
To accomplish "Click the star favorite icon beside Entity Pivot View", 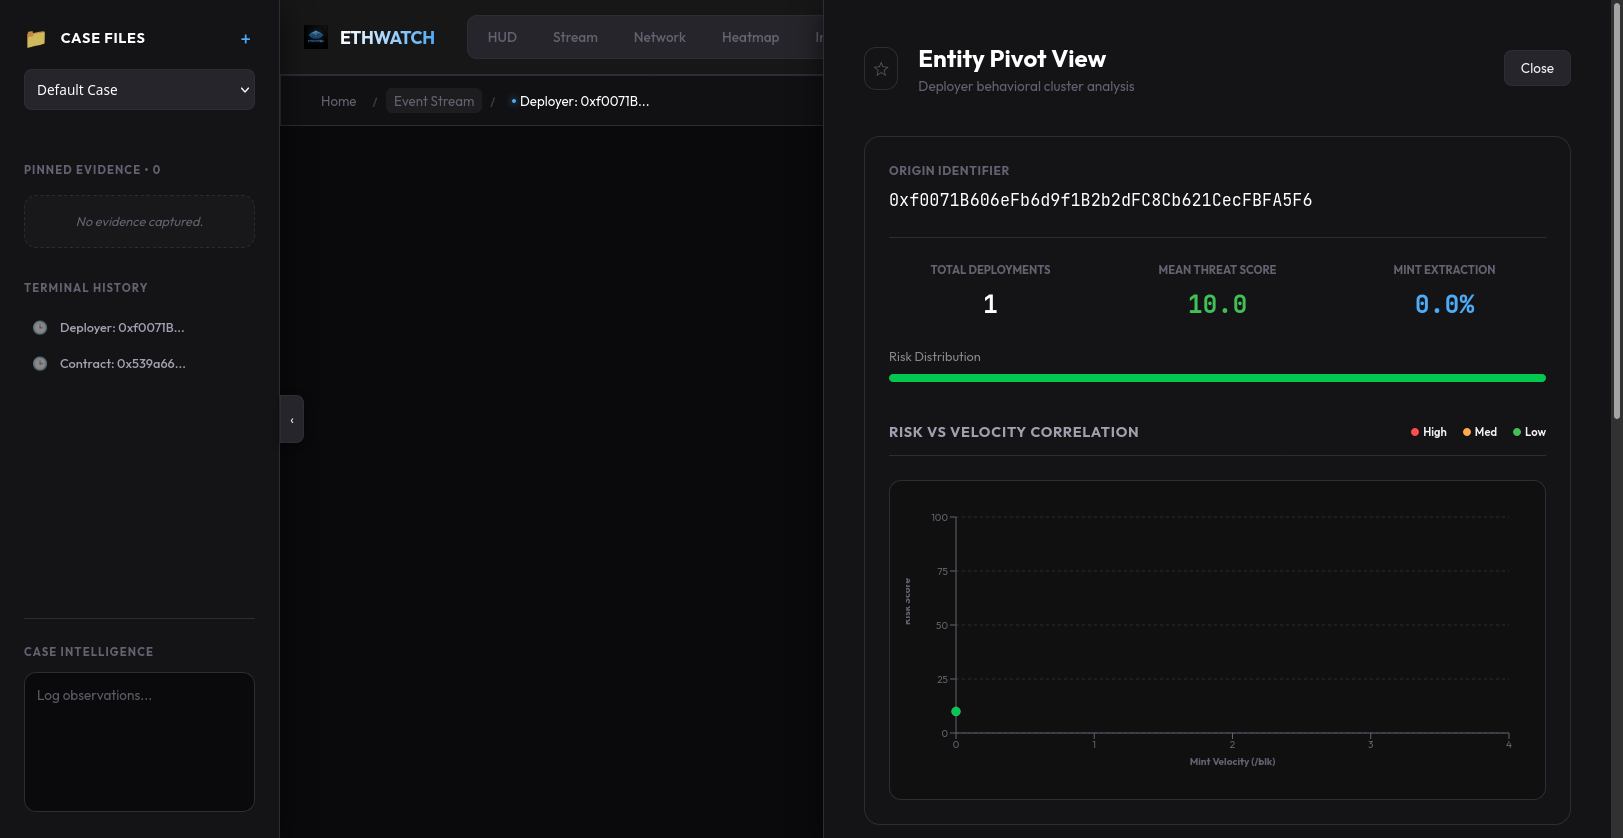I will pos(881,69).
